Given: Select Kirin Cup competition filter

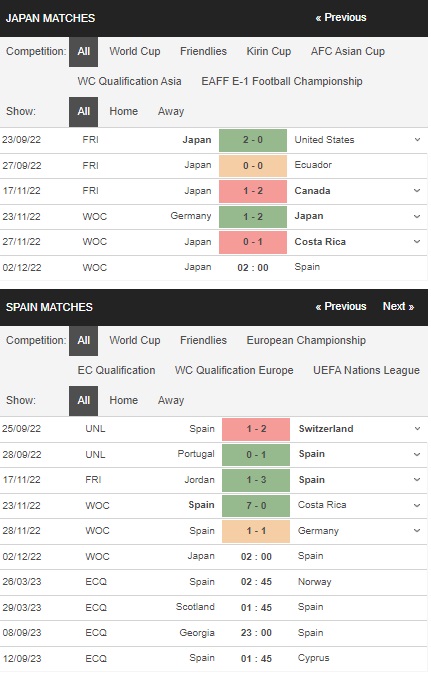Looking at the screenshot, I should click(x=268, y=51).
